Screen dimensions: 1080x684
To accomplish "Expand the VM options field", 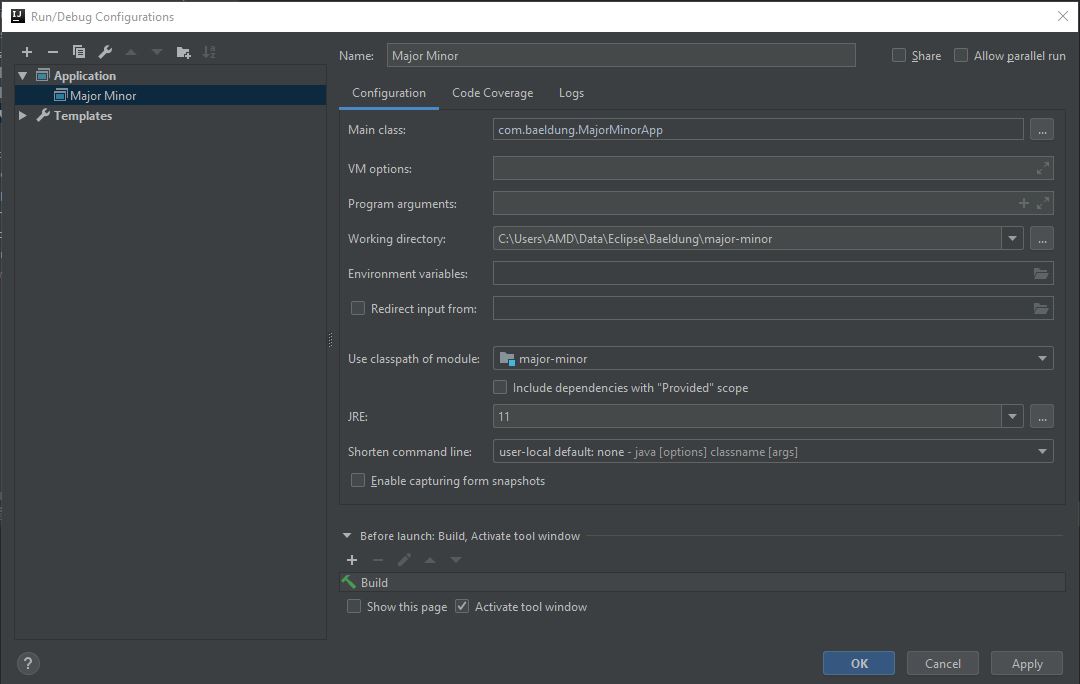I will [1043, 168].
